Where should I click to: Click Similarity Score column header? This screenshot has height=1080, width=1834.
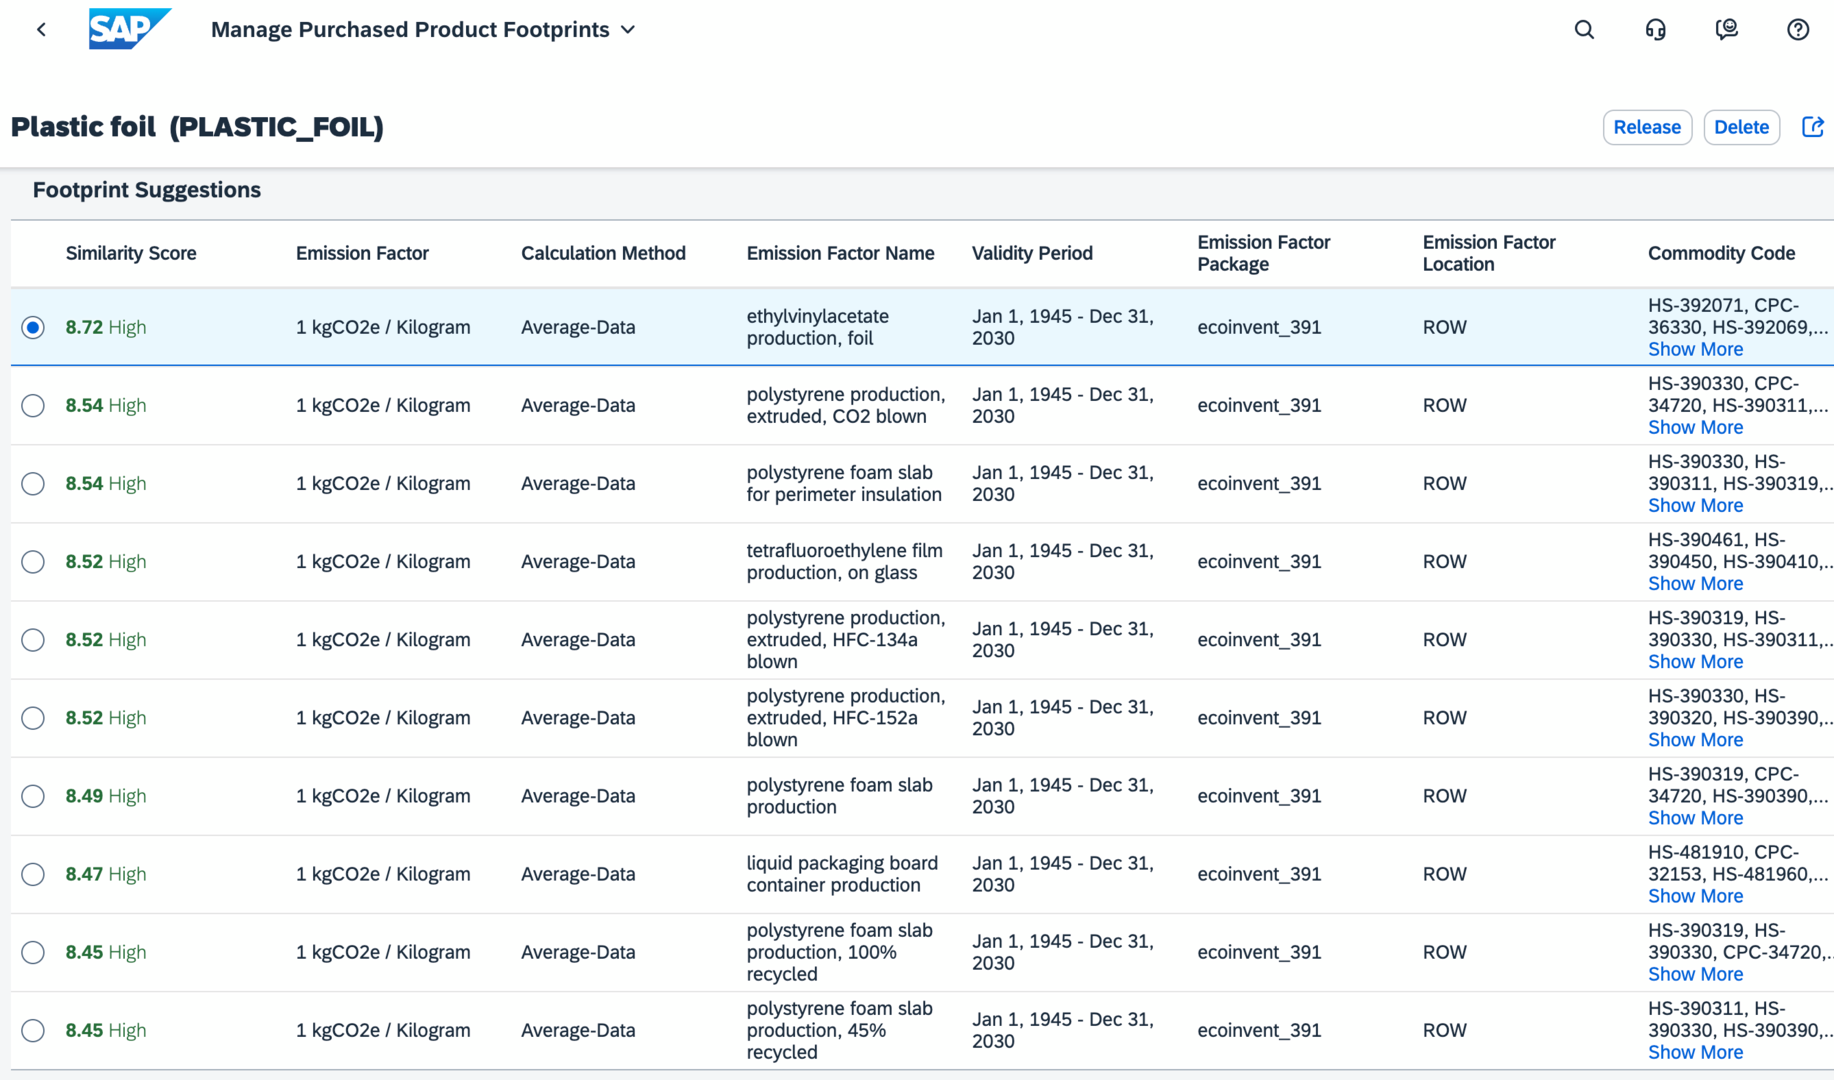coord(131,253)
